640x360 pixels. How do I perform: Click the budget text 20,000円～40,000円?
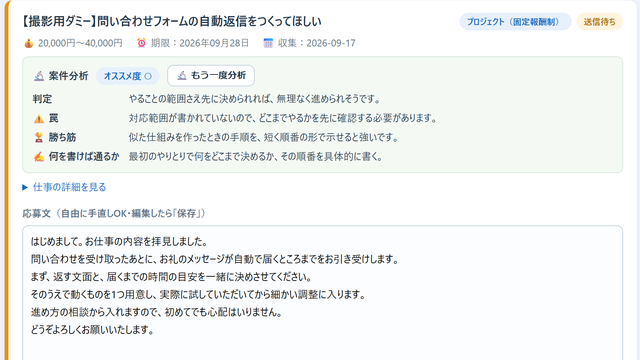80,43
